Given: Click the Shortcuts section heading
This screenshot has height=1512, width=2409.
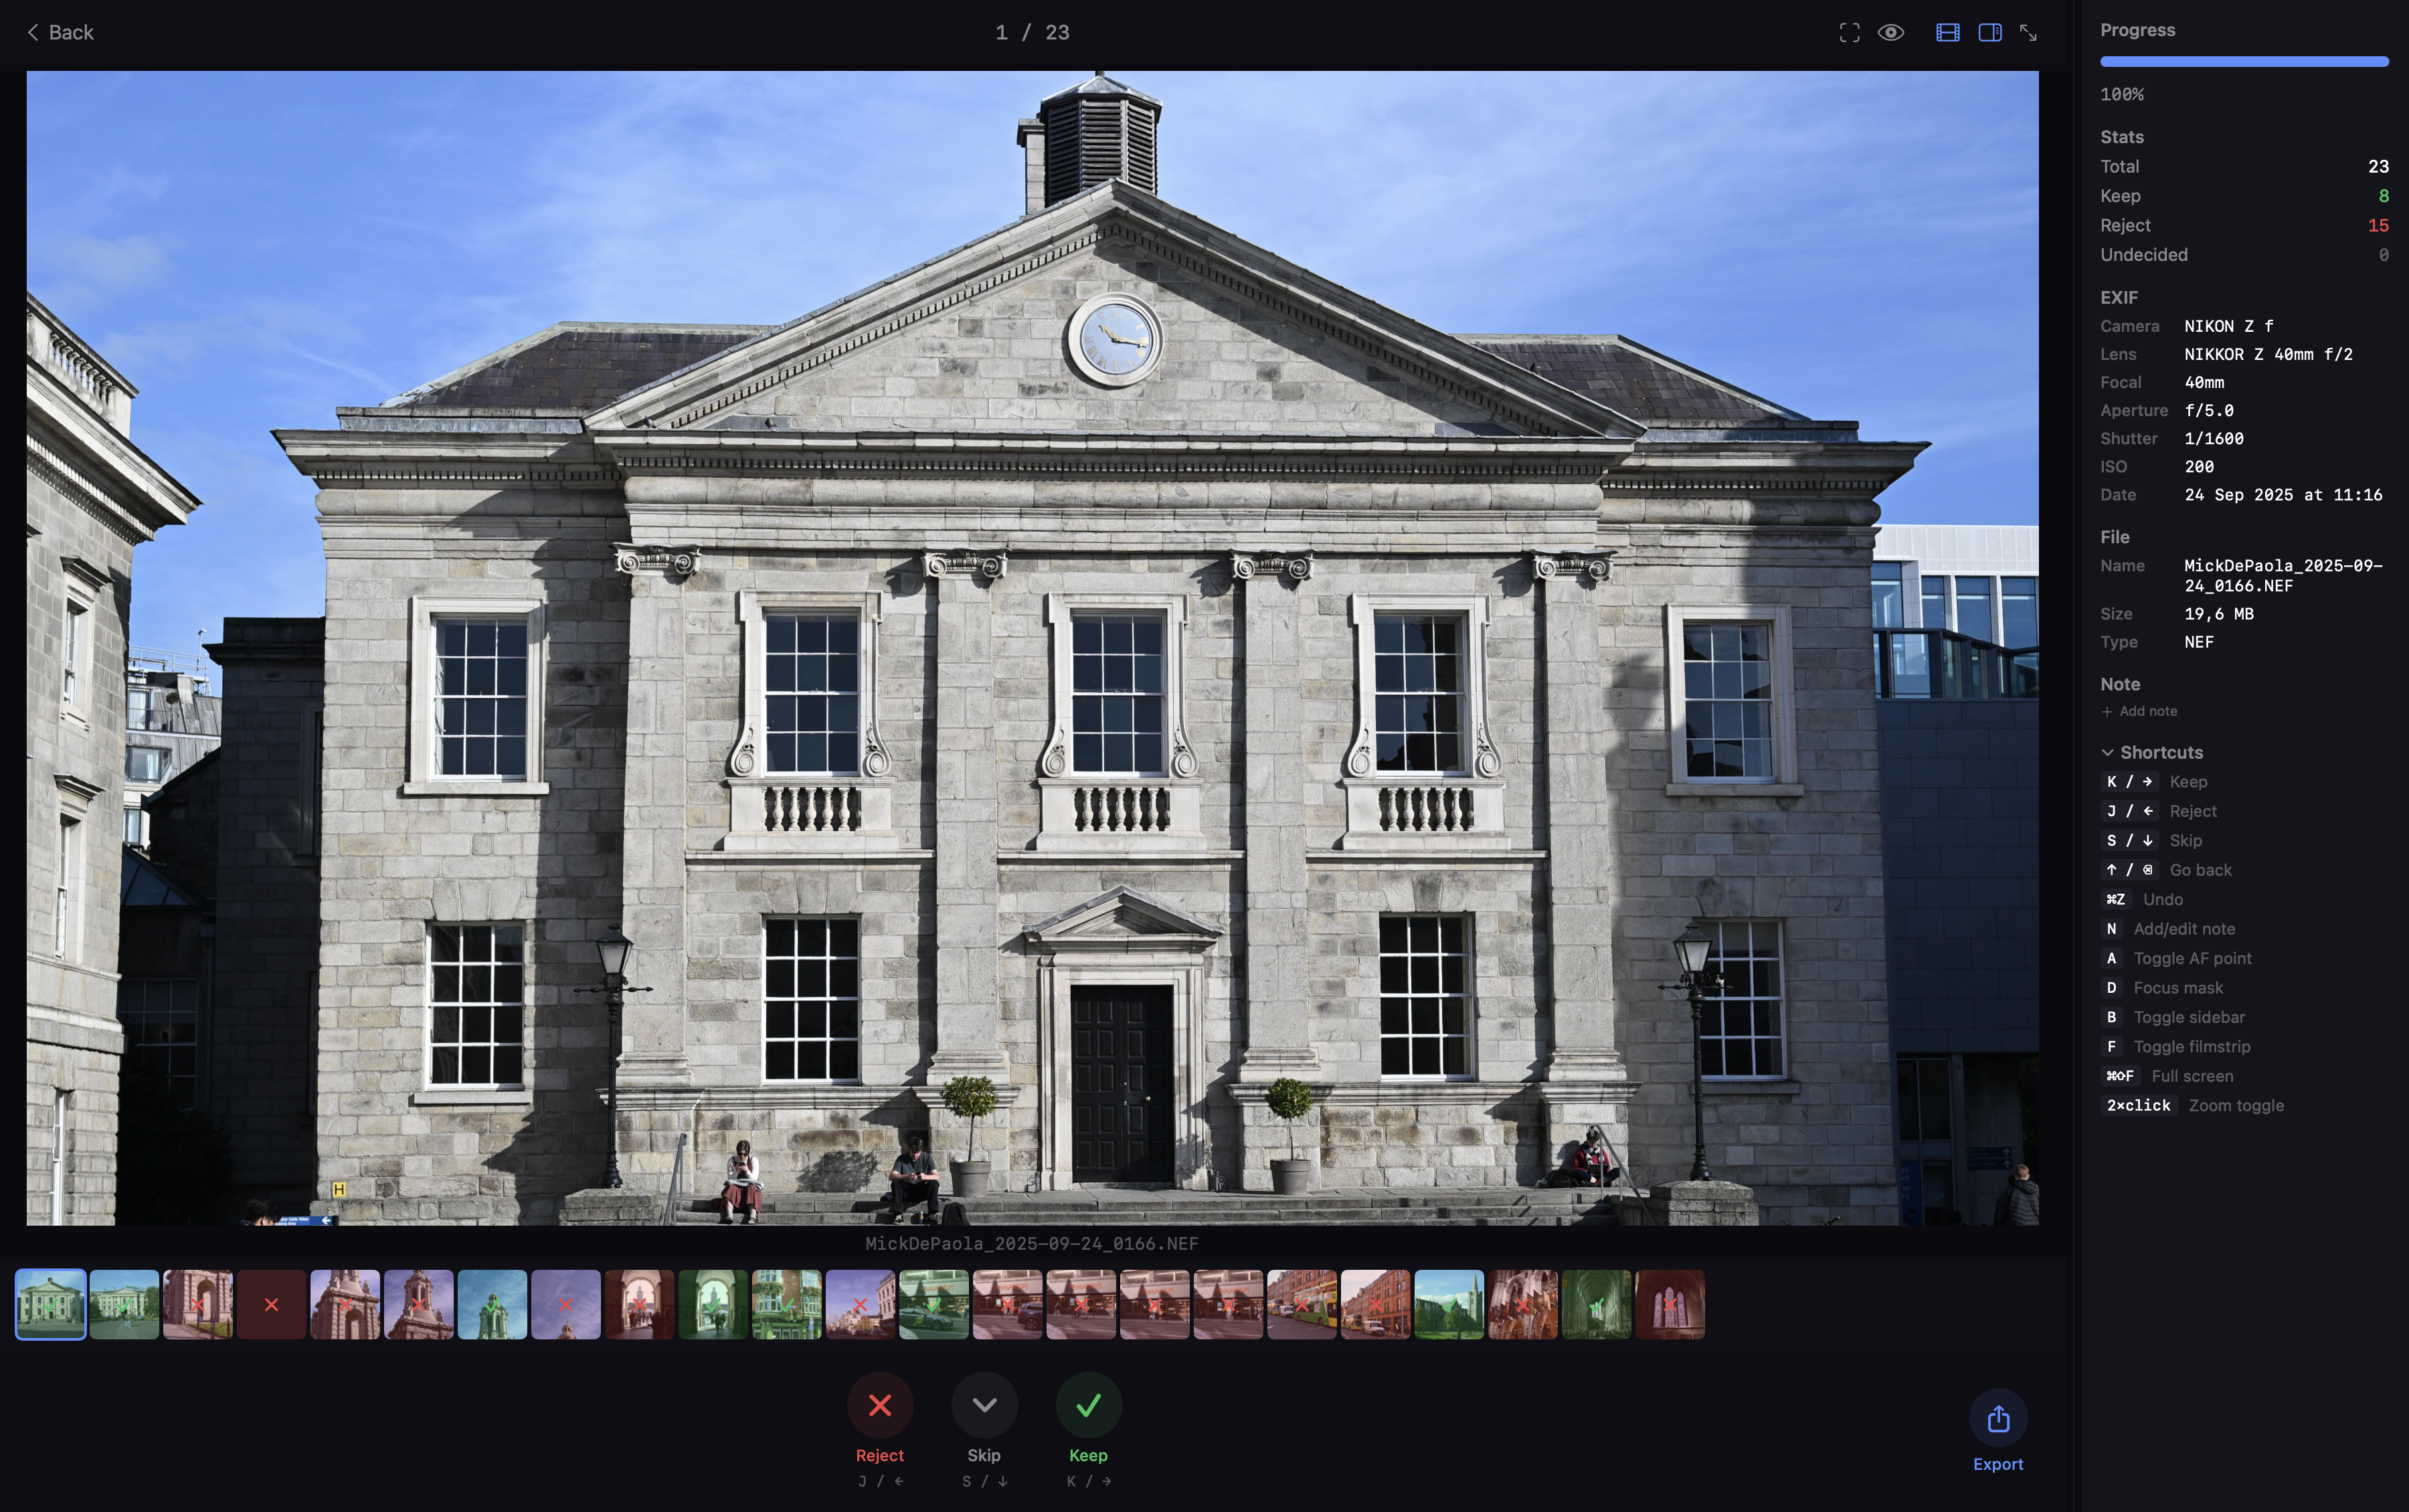Looking at the screenshot, I should pos(2161,752).
